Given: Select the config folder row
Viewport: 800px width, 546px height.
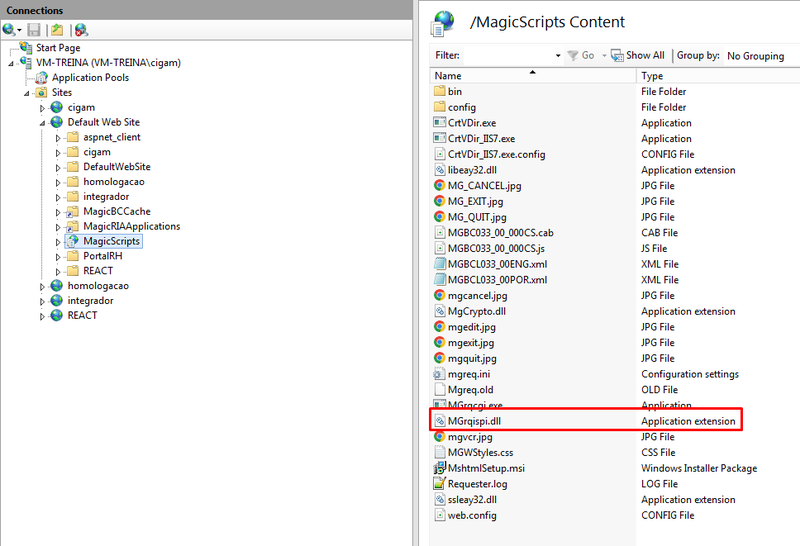Looking at the screenshot, I should tap(462, 107).
